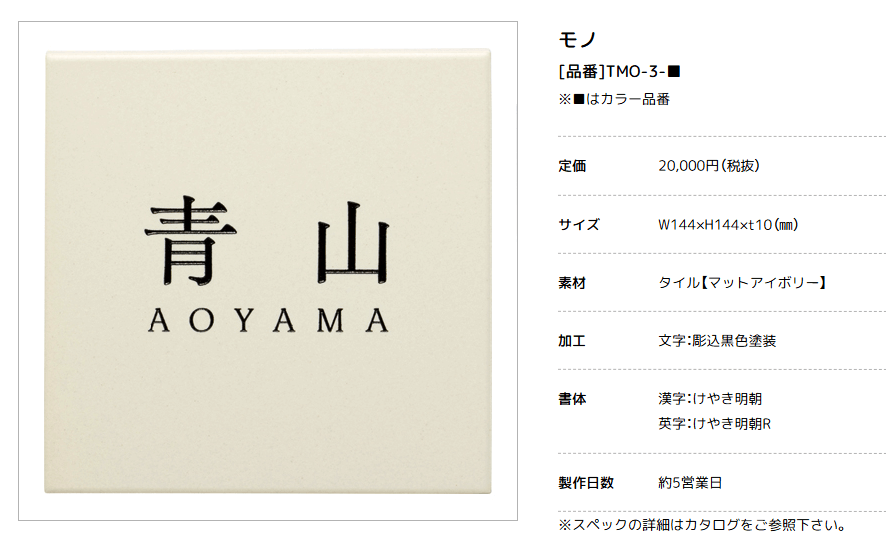
Task: Click the W144×H144×t10 size value
Action: [x=728, y=225]
